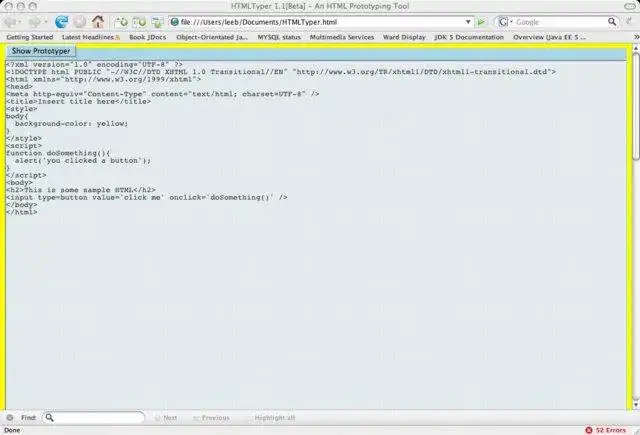Click the 'function doSomething(){' line
This screenshot has width=640, height=435.
(x=58, y=153)
